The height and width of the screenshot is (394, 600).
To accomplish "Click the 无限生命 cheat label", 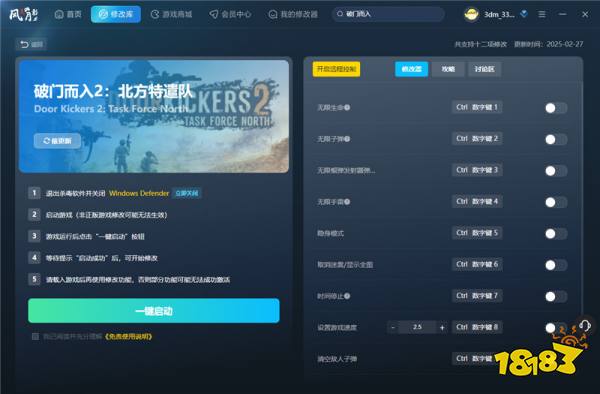I will point(330,108).
